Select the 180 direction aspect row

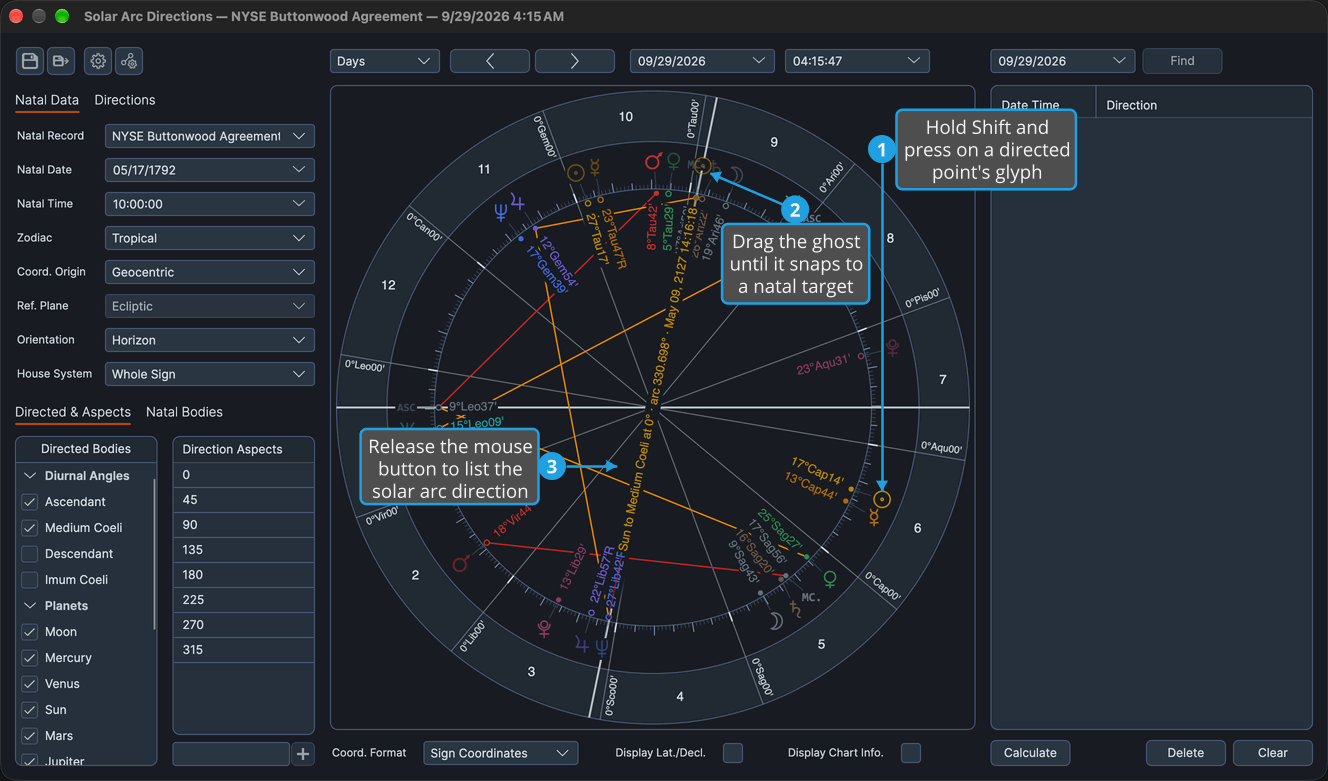[x=244, y=575]
